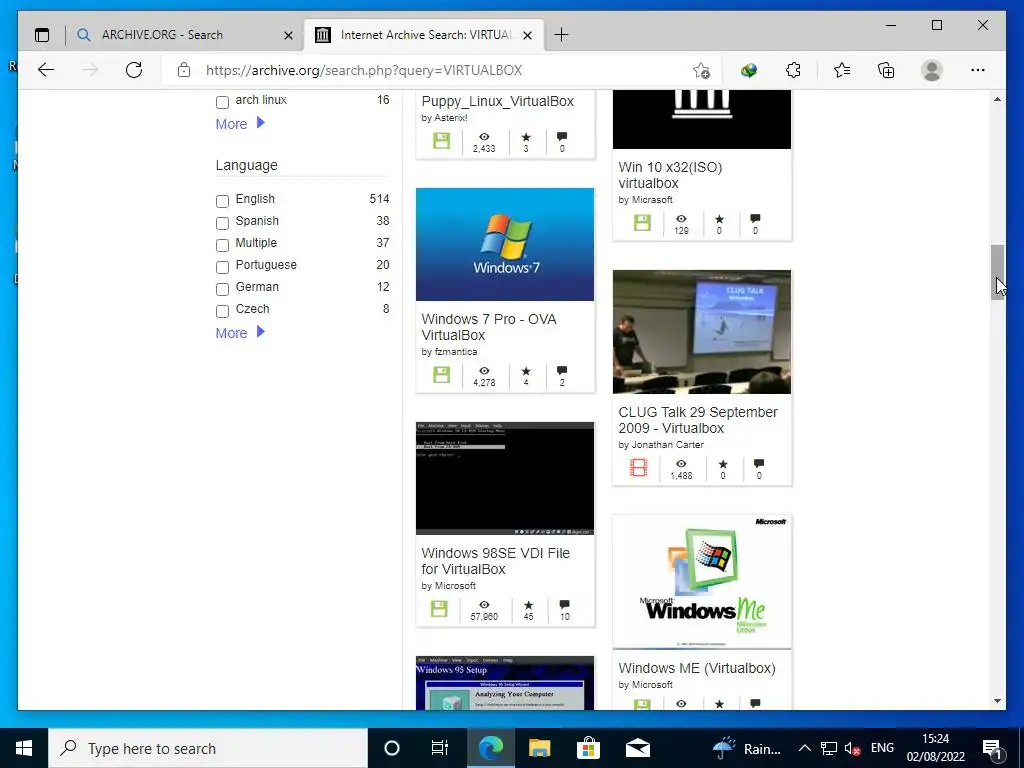Check the arch linux filter
Screen dimensions: 1024x768
pos(222,102)
